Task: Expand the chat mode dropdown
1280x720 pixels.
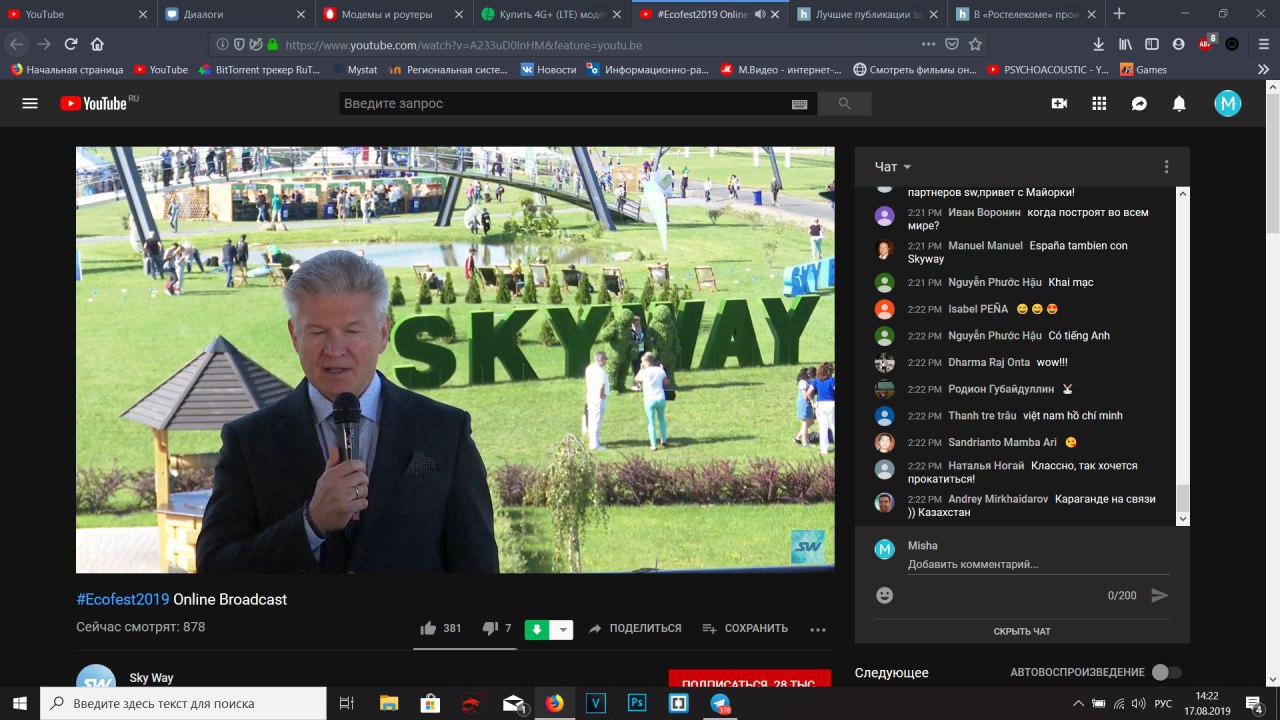Action: [x=893, y=167]
